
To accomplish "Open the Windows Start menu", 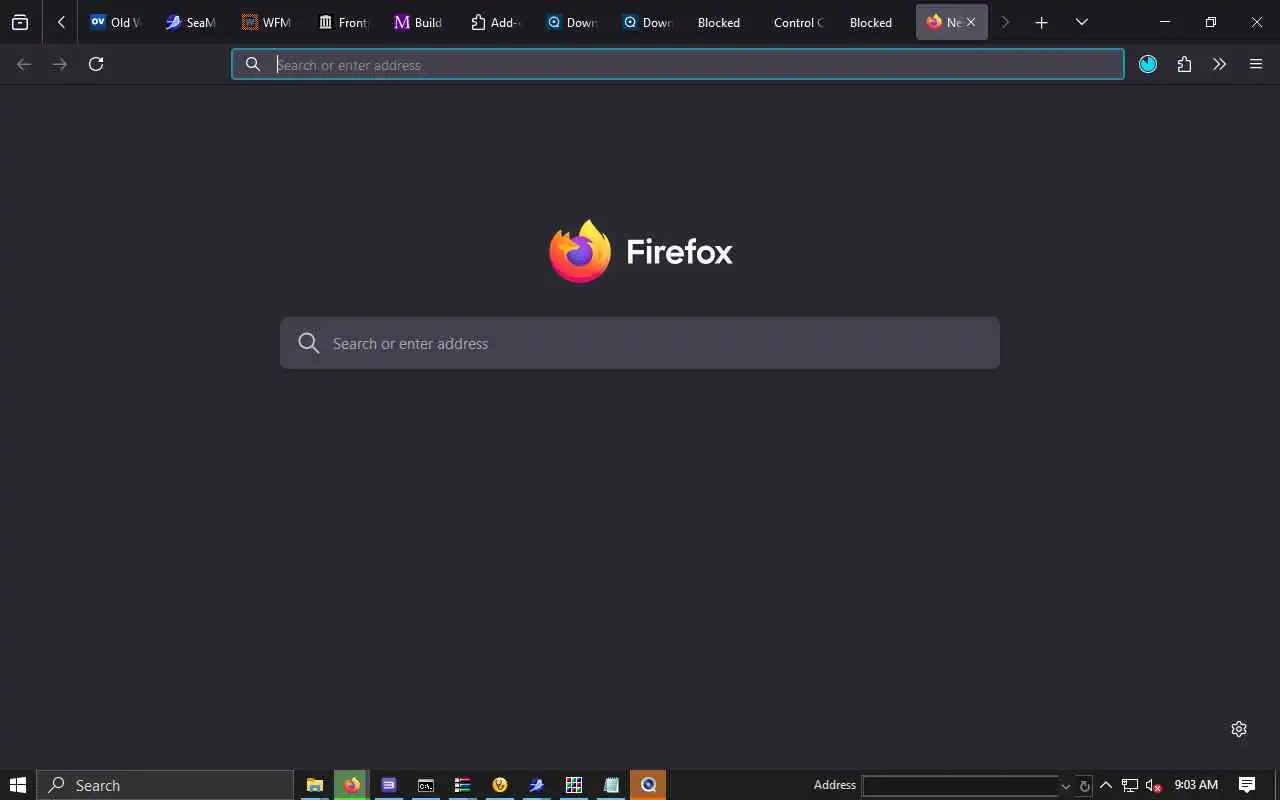I will coord(17,785).
